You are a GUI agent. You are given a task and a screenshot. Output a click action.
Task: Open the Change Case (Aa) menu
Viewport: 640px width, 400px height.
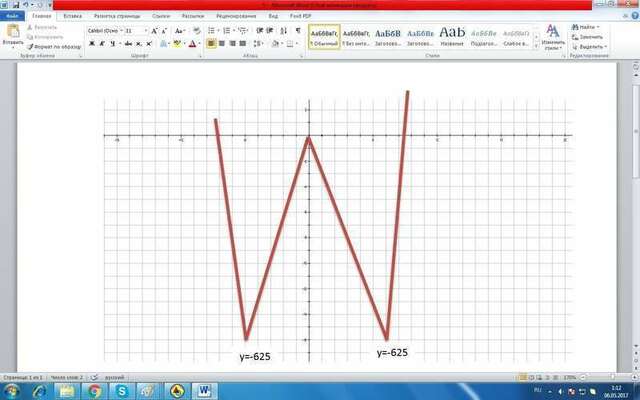point(179,31)
